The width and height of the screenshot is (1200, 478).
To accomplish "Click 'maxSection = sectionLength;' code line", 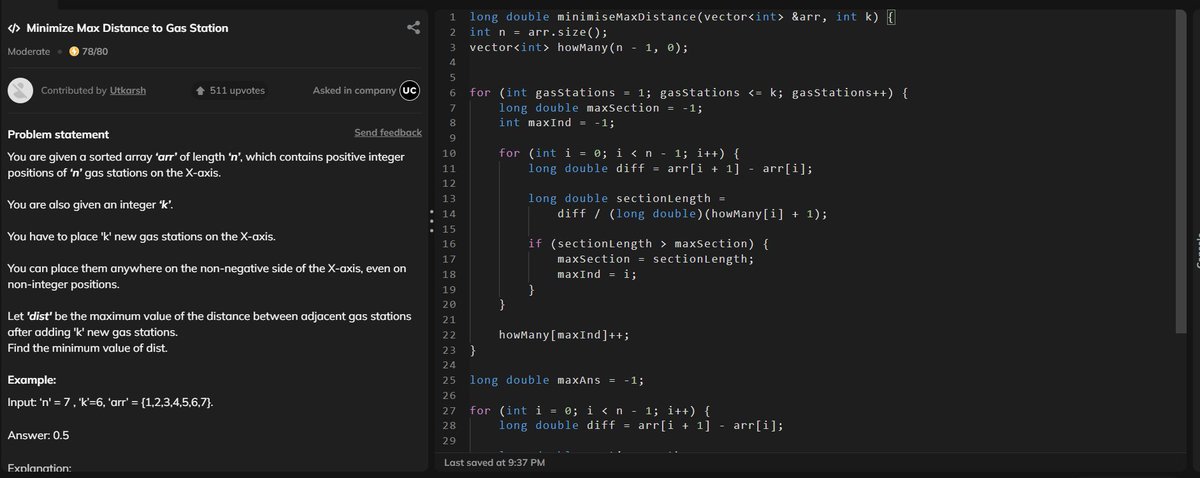I will [x=655, y=259].
